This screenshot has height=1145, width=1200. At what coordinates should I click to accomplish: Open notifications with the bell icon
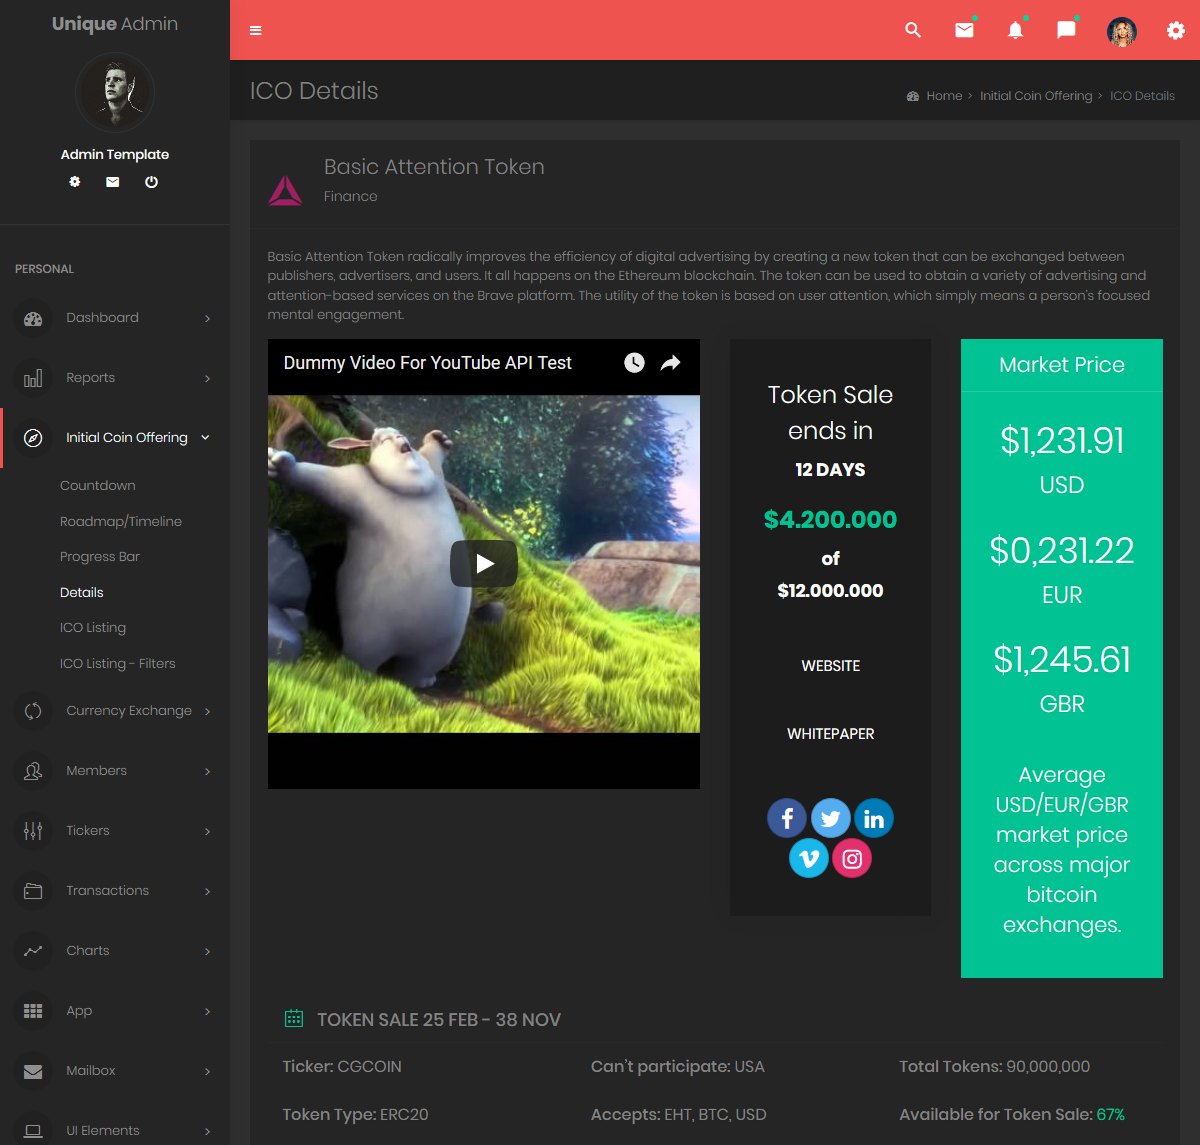(x=1015, y=31)
